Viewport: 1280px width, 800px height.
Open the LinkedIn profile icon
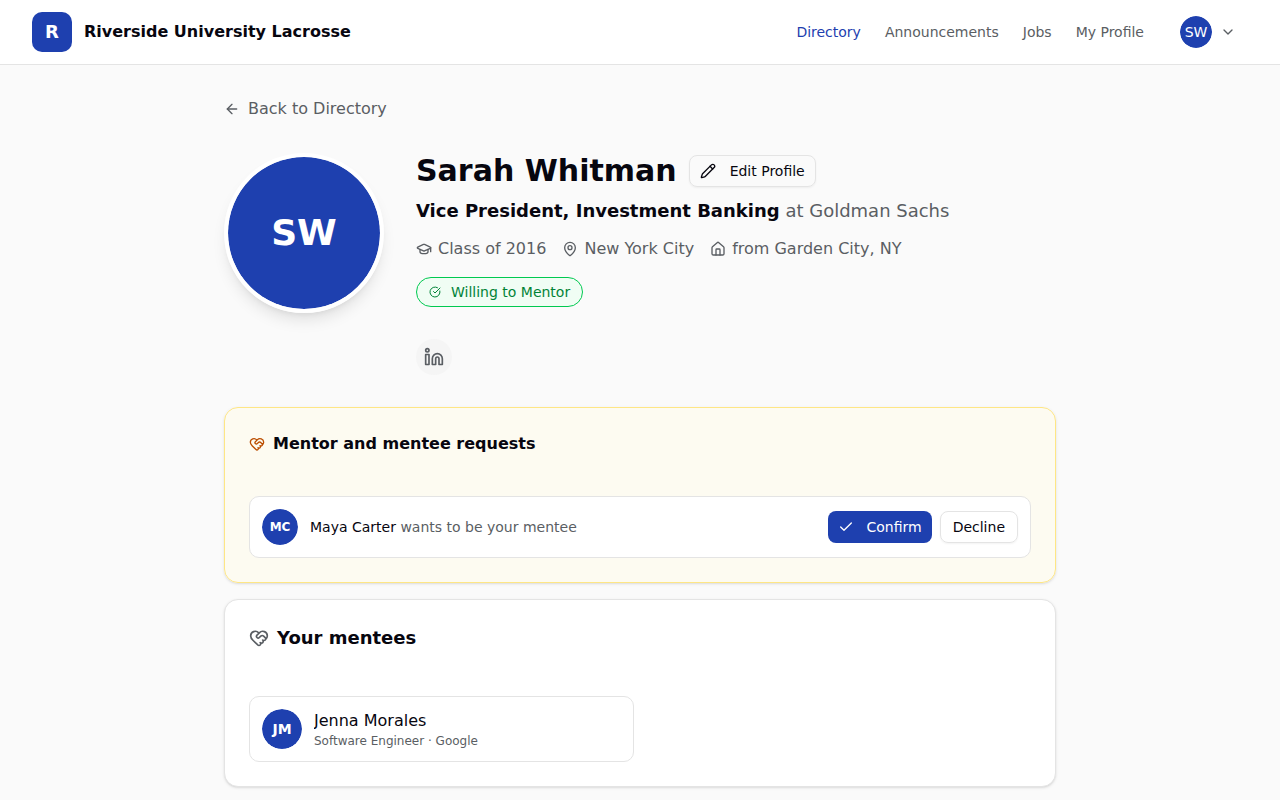[x=434, y=357]
